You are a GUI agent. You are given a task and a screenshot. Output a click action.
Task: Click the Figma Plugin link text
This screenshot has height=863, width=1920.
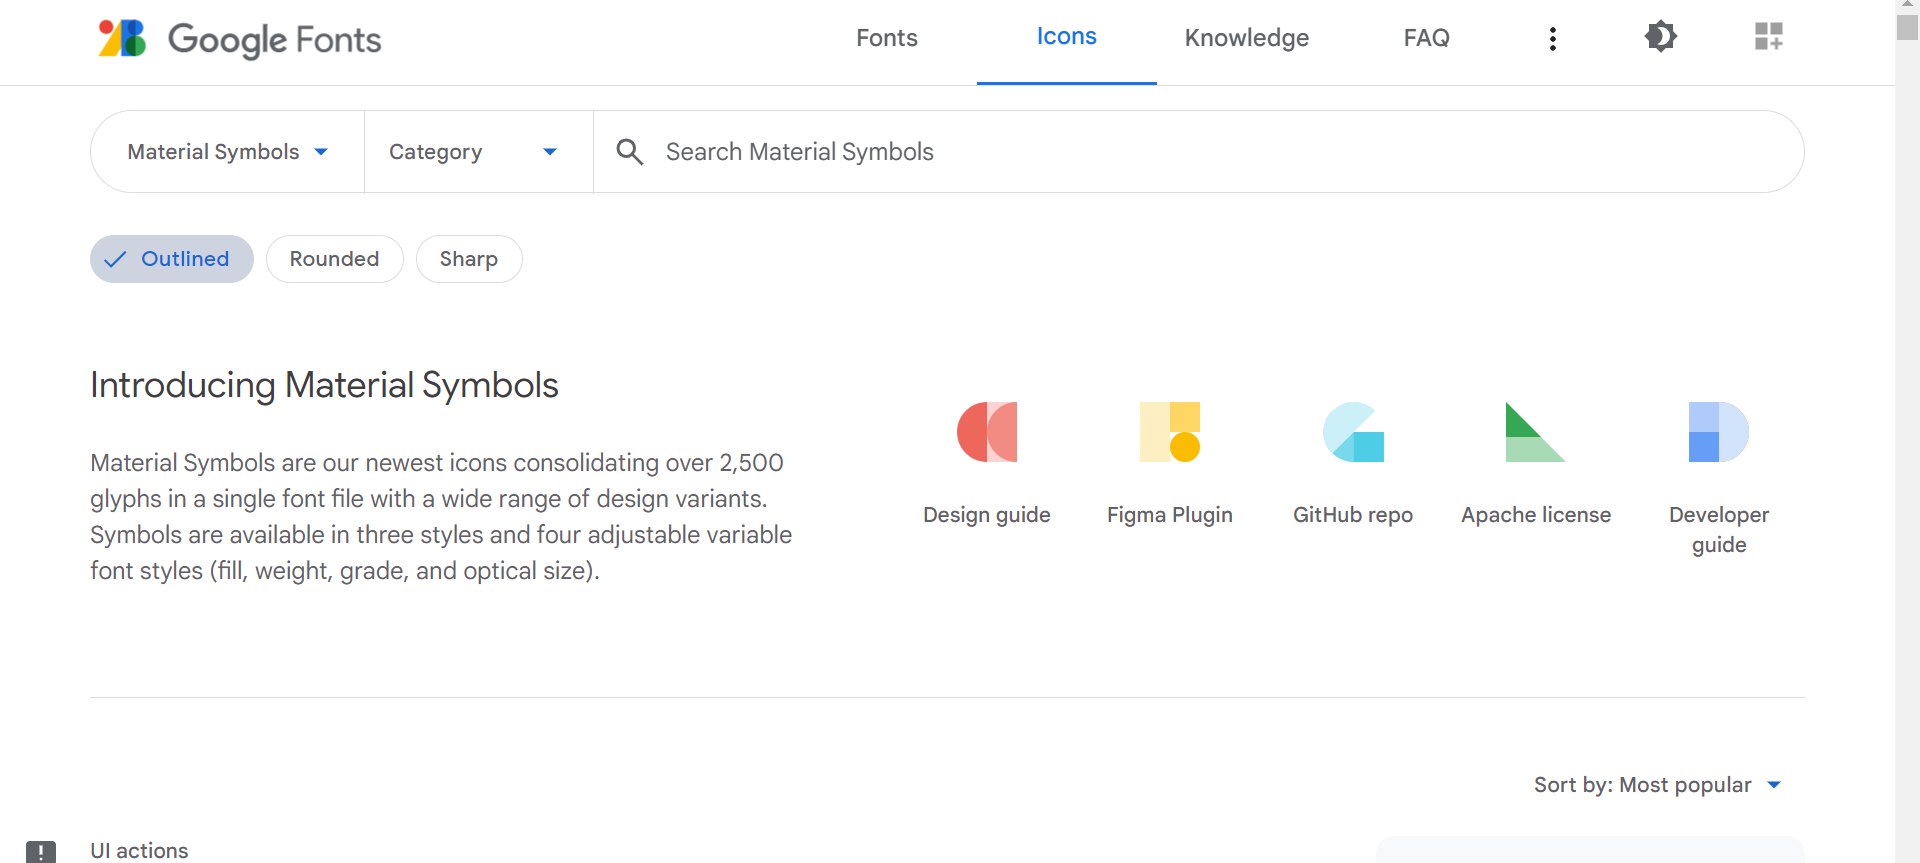point(1170,515)
